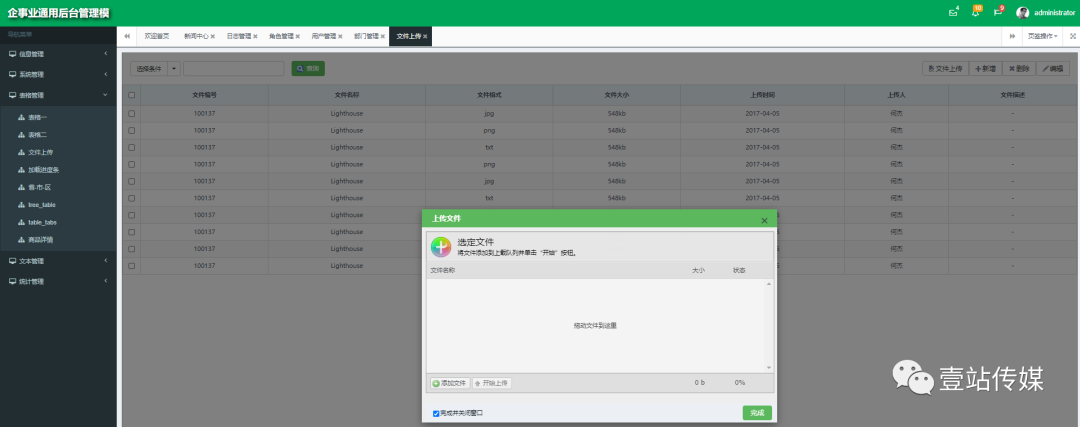Click the table_tabs sidebar item
This screenshot has height=427, width=1080.
[42, 222]
